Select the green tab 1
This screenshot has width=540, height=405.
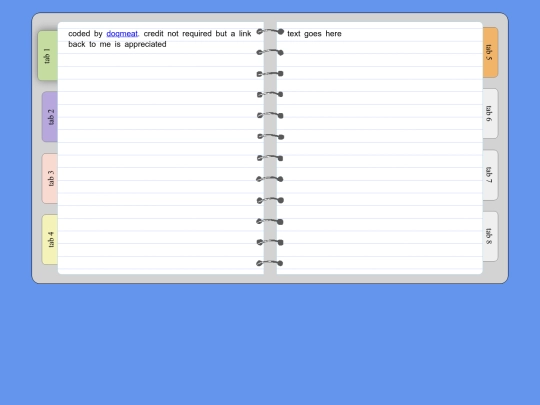coord(48,56)
